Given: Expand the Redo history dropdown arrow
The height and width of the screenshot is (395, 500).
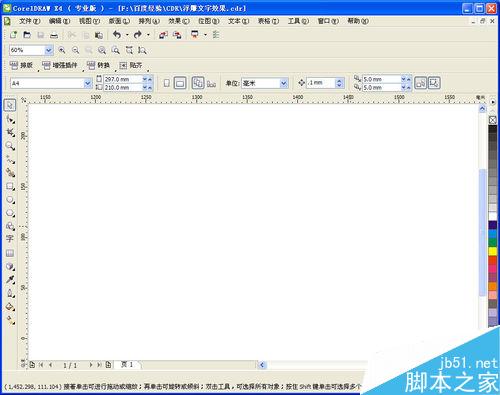Looking at the screenshot, I should [x=148, y=35].
